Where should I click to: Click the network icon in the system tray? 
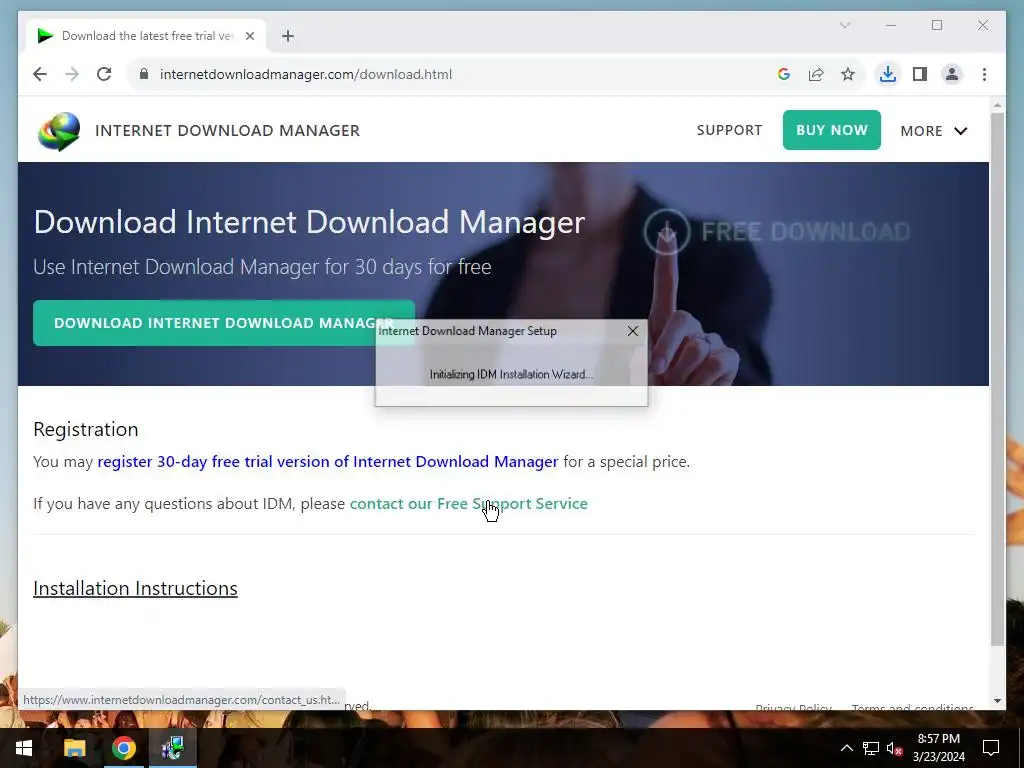(871, 748)
